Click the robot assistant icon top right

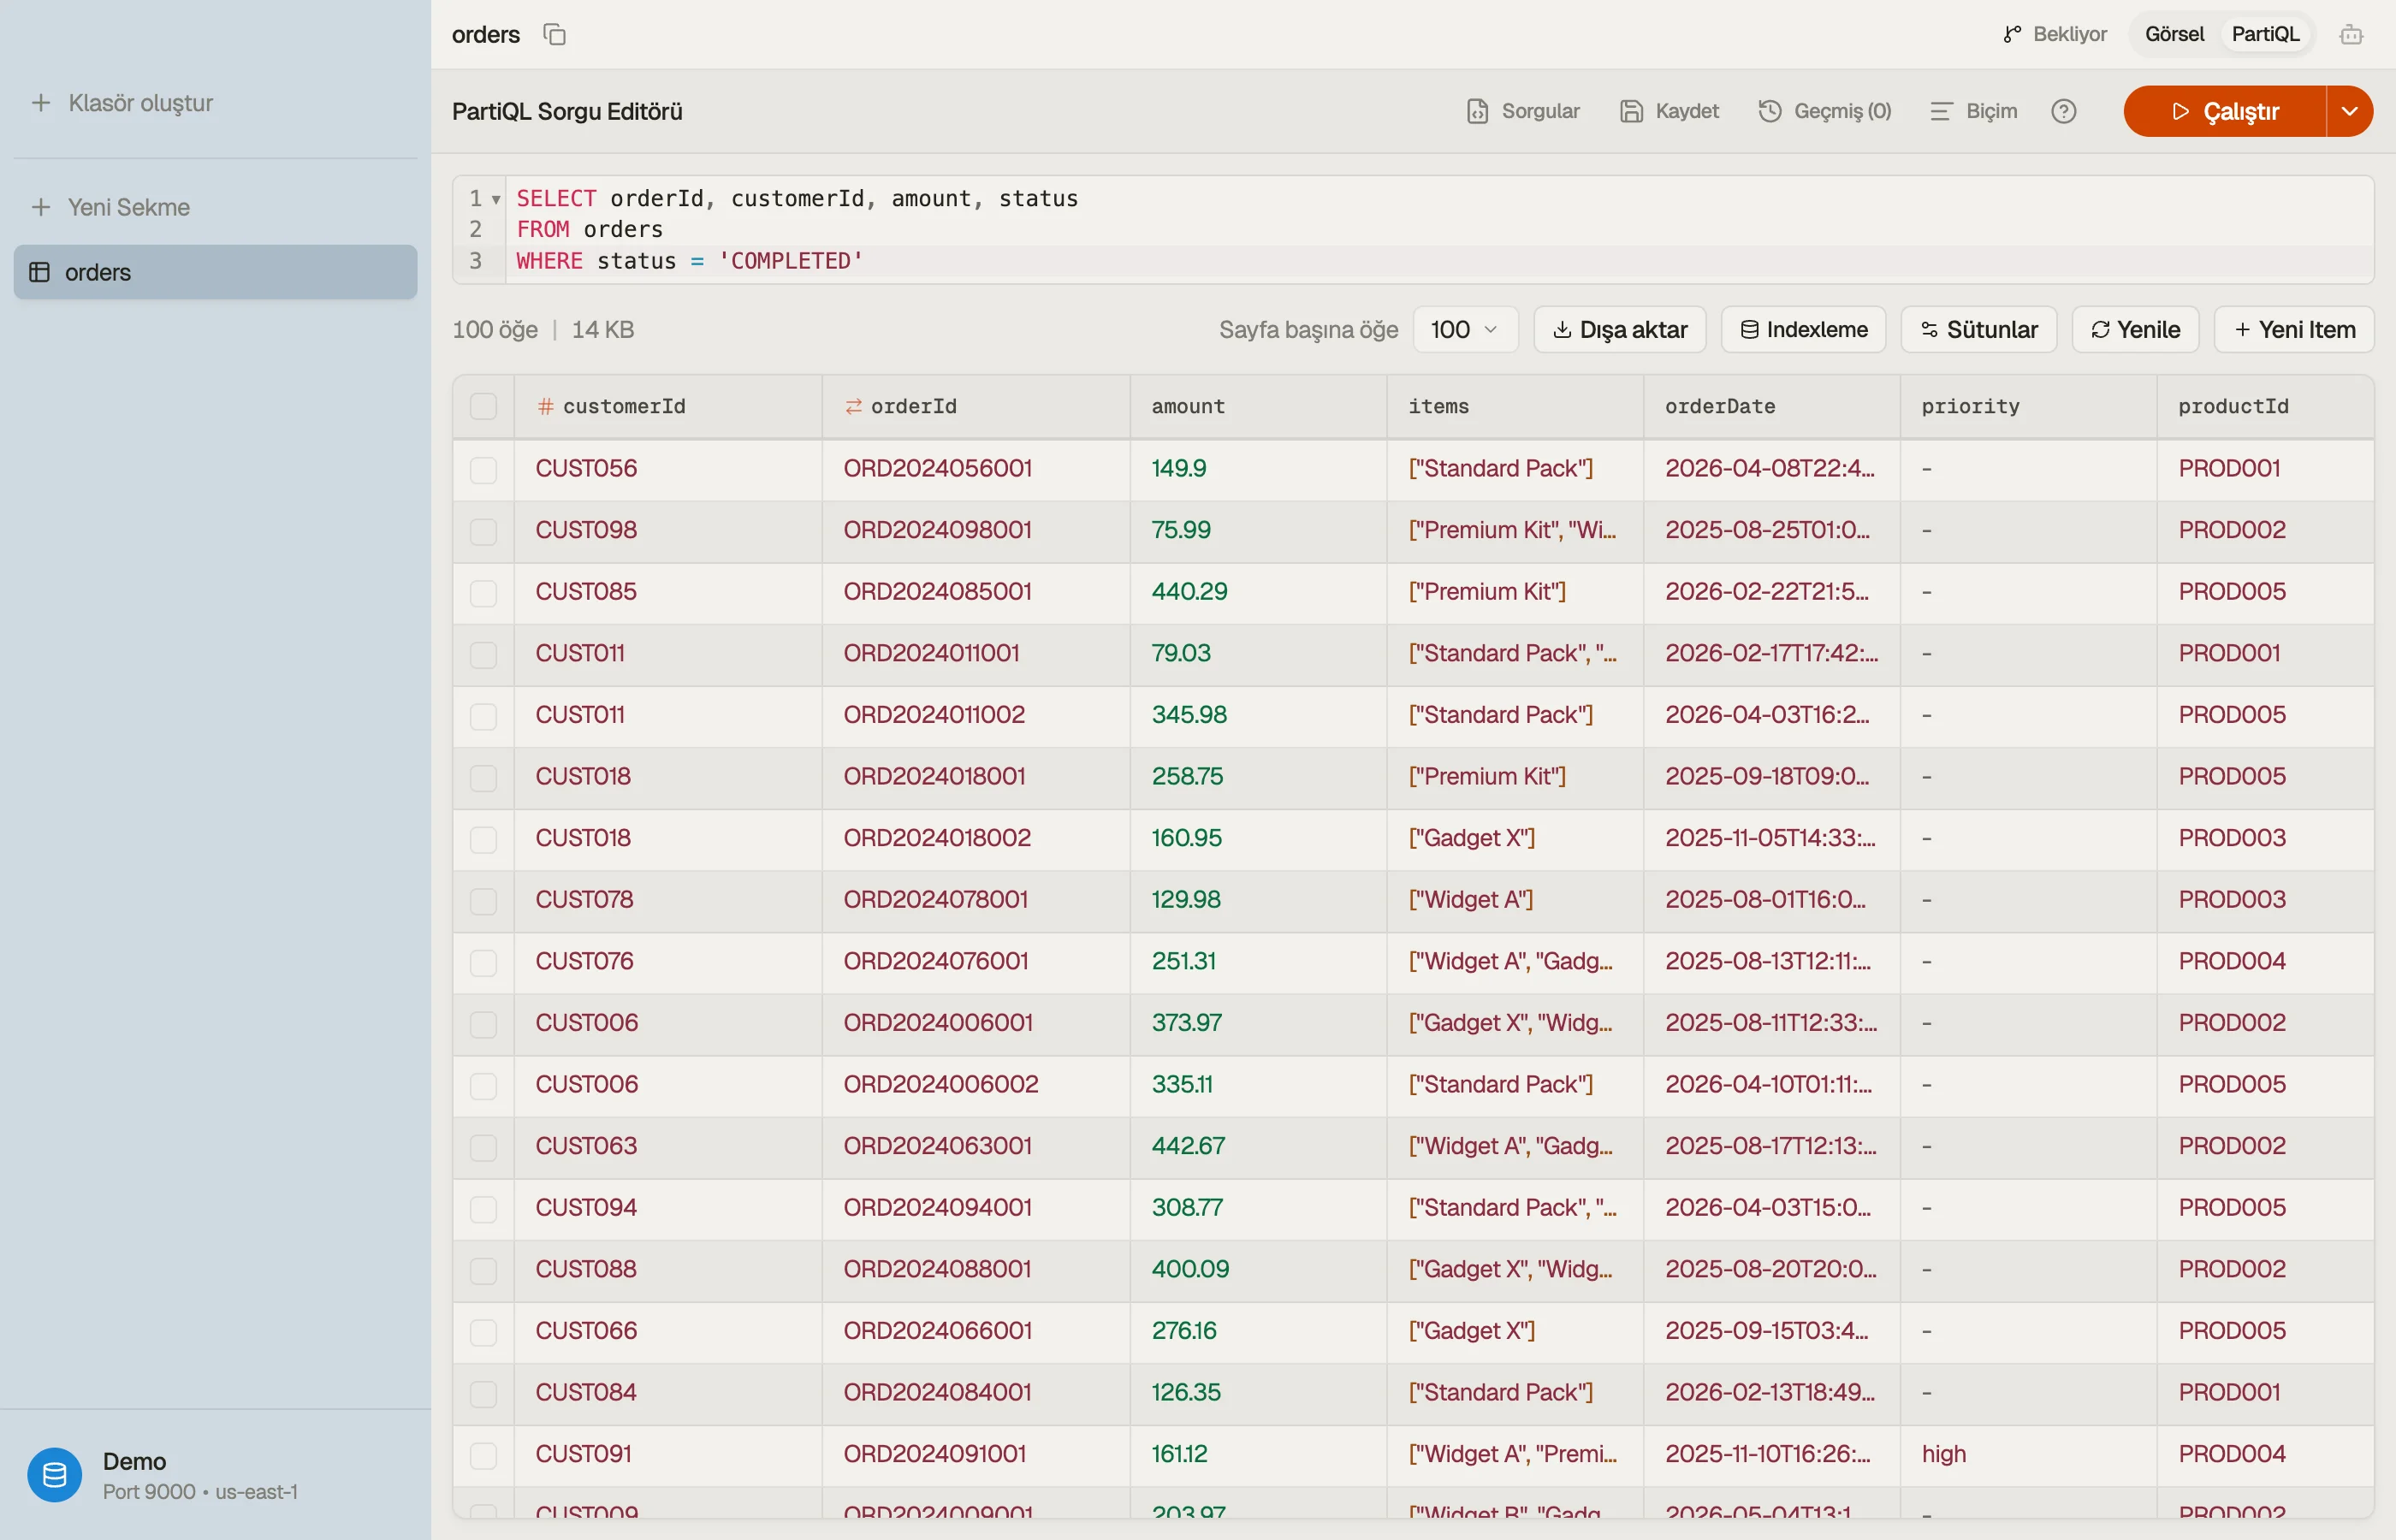[x=2351, y=34]
